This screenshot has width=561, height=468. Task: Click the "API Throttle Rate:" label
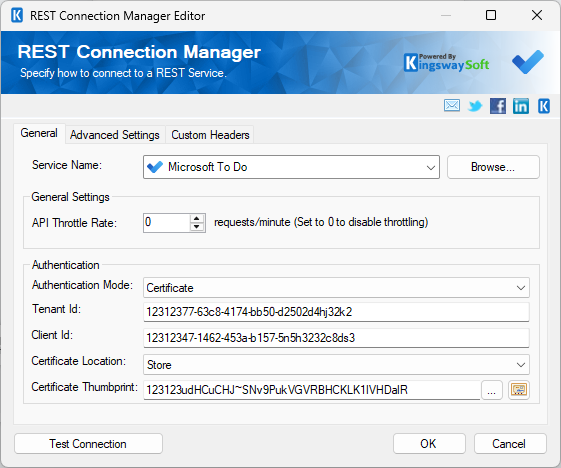[x=74, y=223]
